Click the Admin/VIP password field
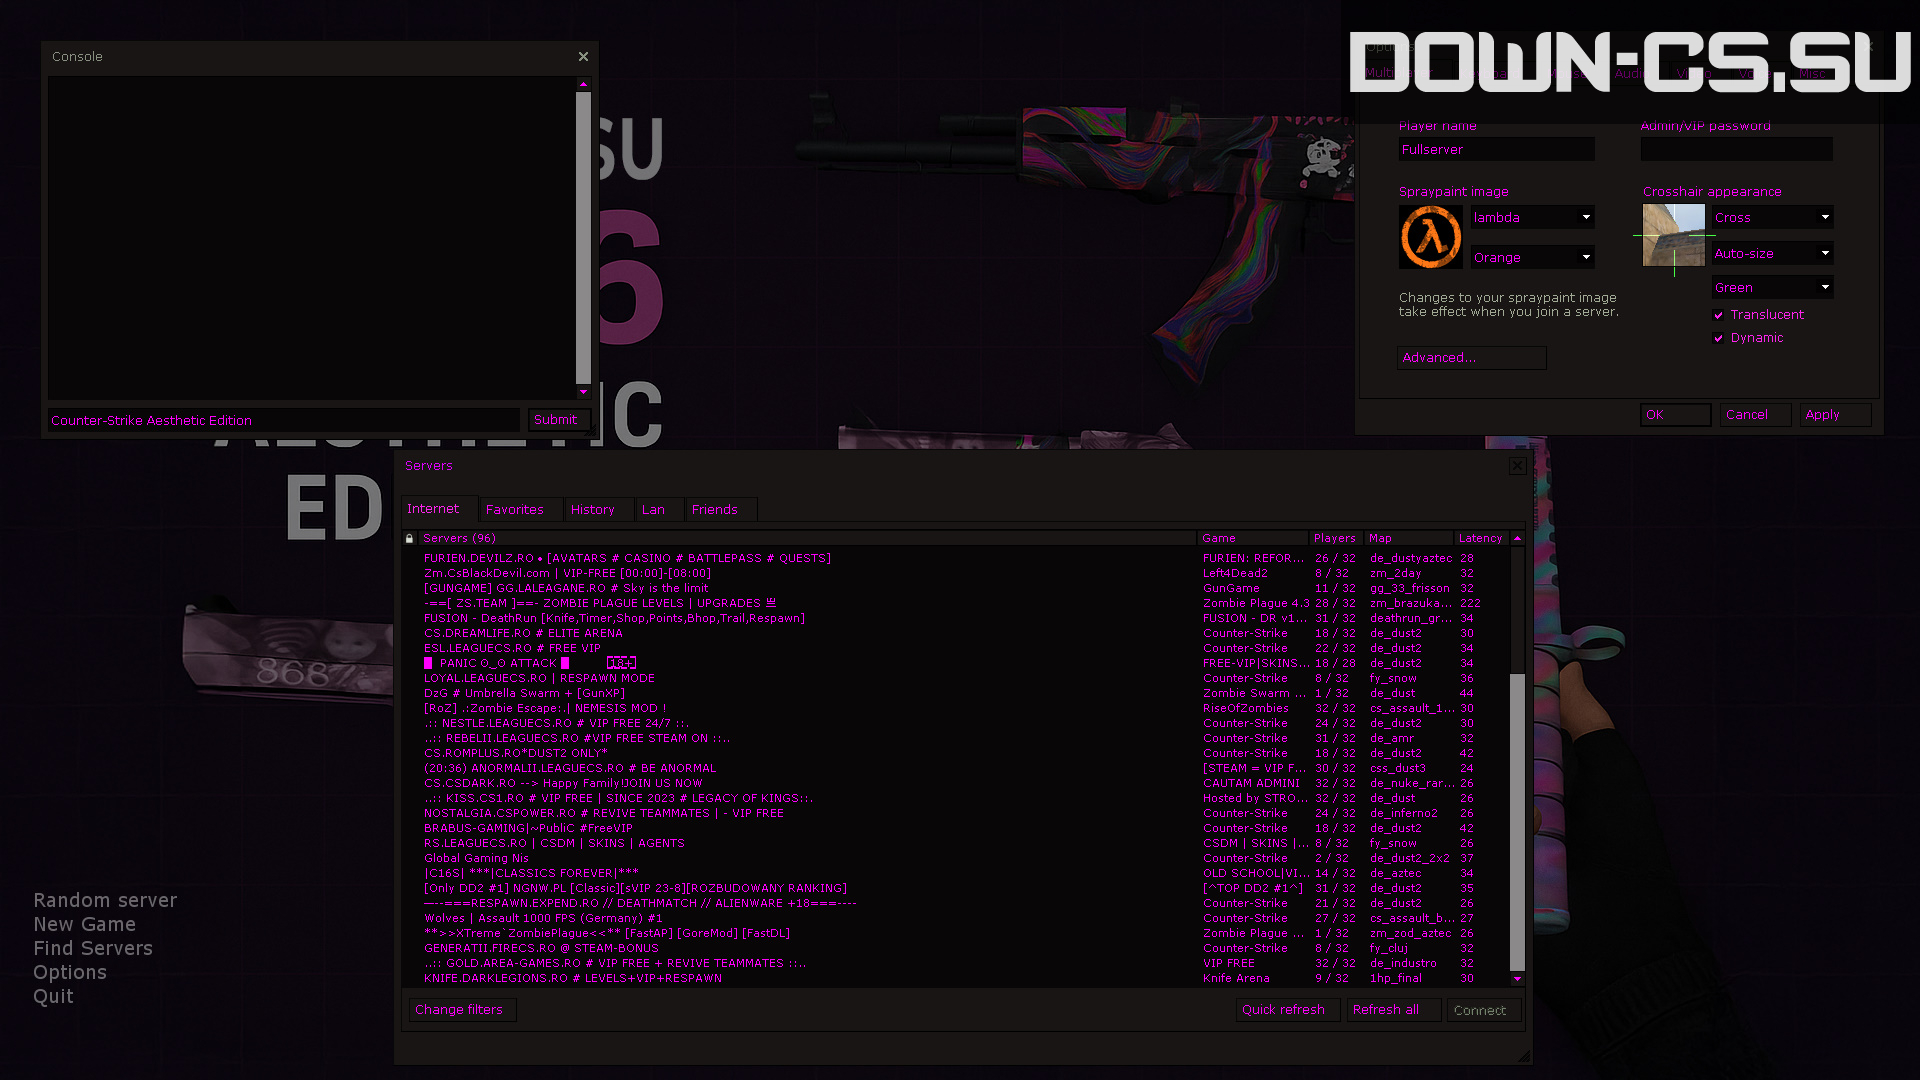The height and width of the screenshot is (1080, 1920). (1736, 149)
